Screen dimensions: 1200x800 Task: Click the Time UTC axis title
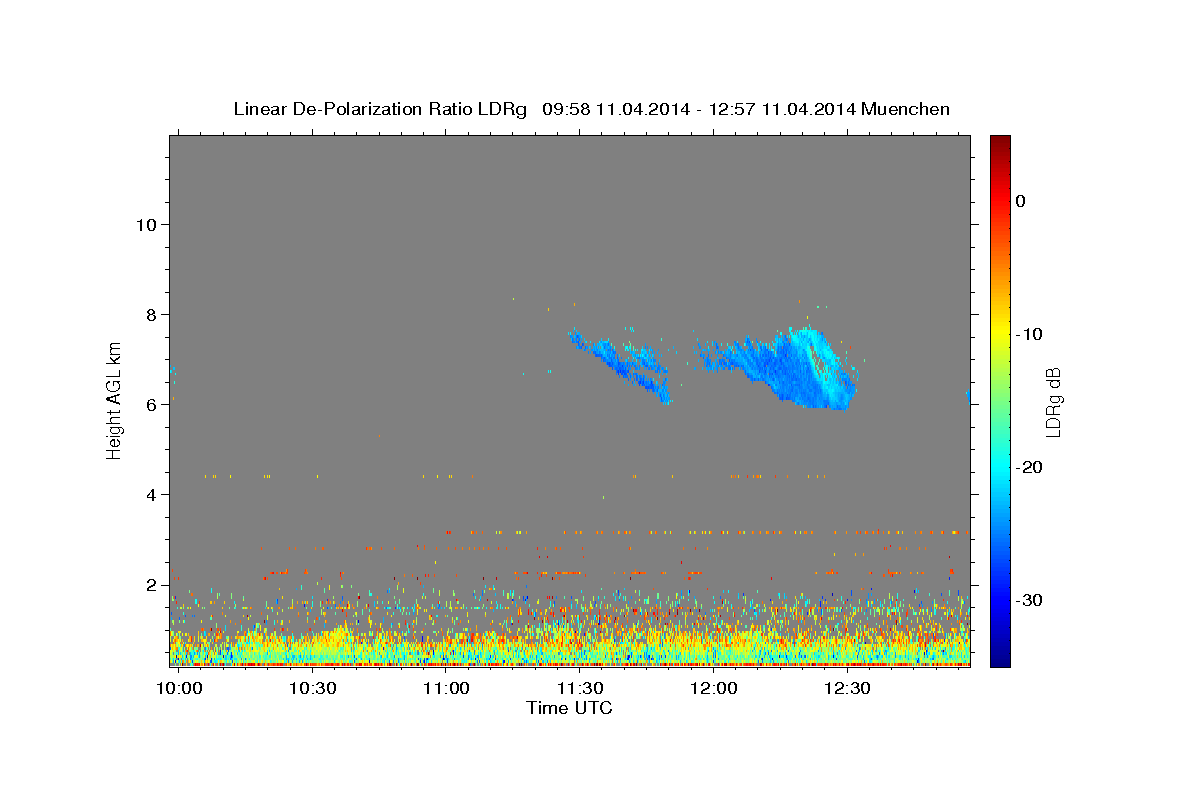pyautogui.click(x=569, y=708)
